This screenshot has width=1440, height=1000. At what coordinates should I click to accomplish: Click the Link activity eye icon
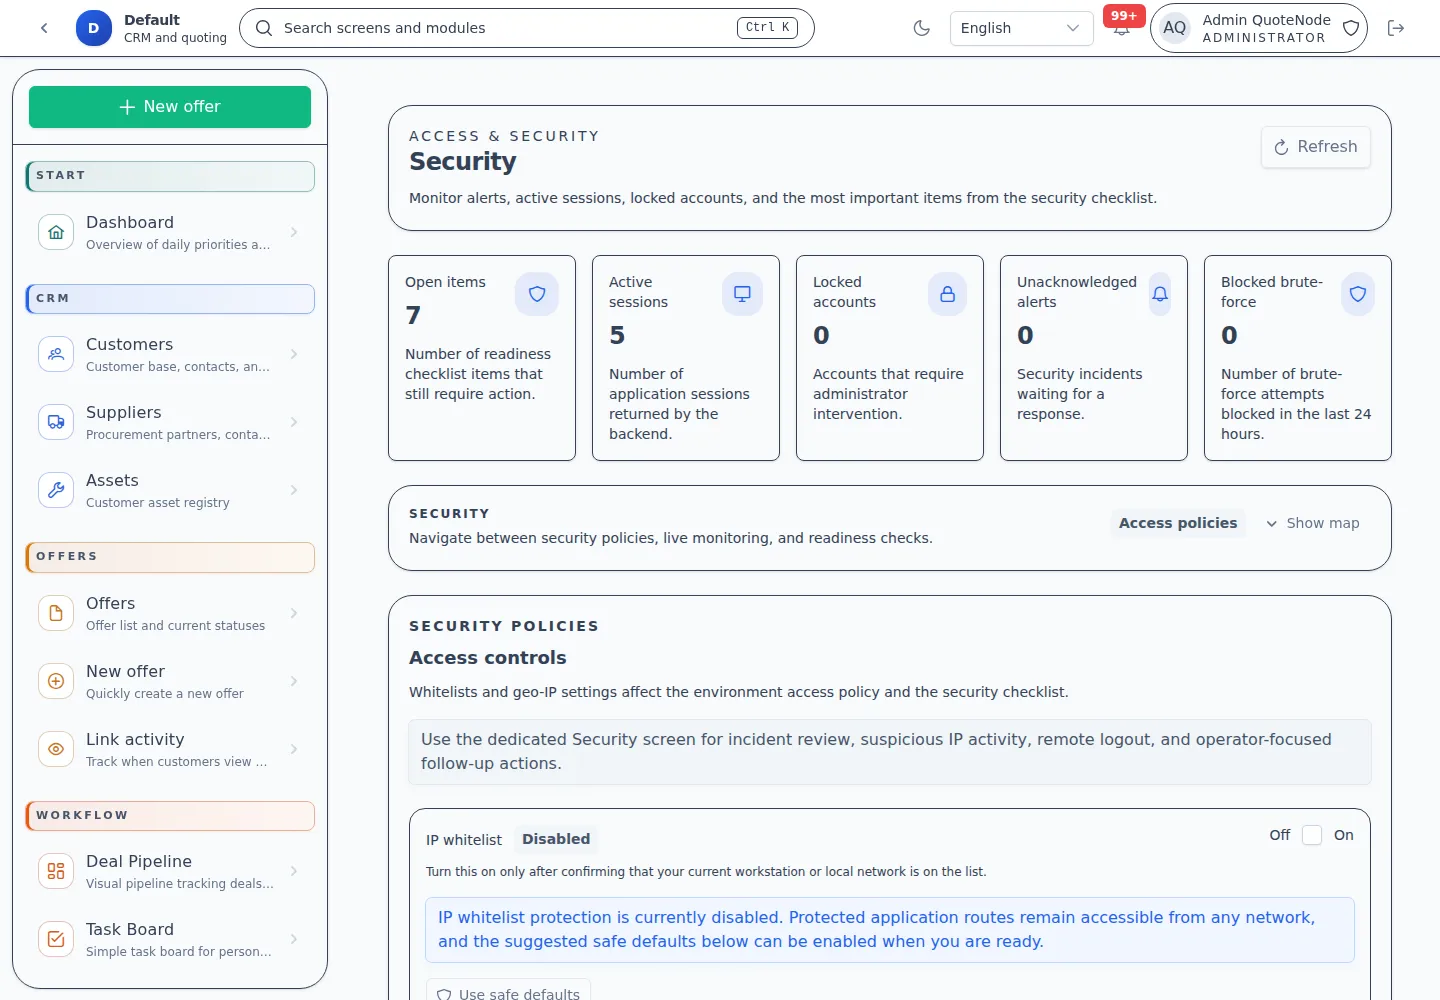pos(56,749)
